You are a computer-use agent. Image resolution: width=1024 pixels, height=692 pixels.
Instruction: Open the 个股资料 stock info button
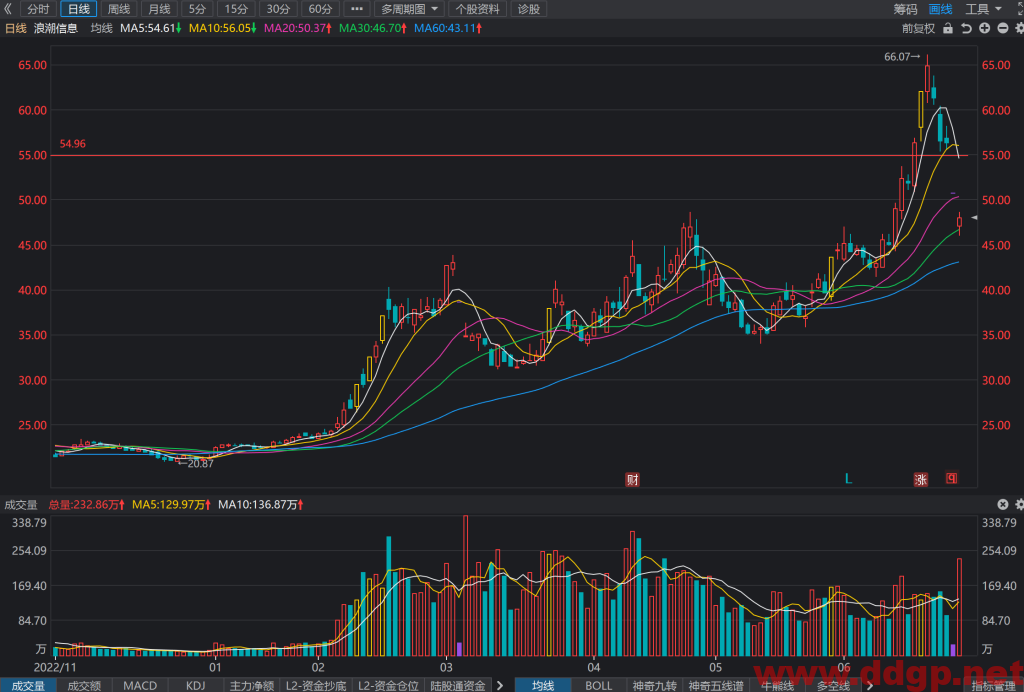point(477,9)
